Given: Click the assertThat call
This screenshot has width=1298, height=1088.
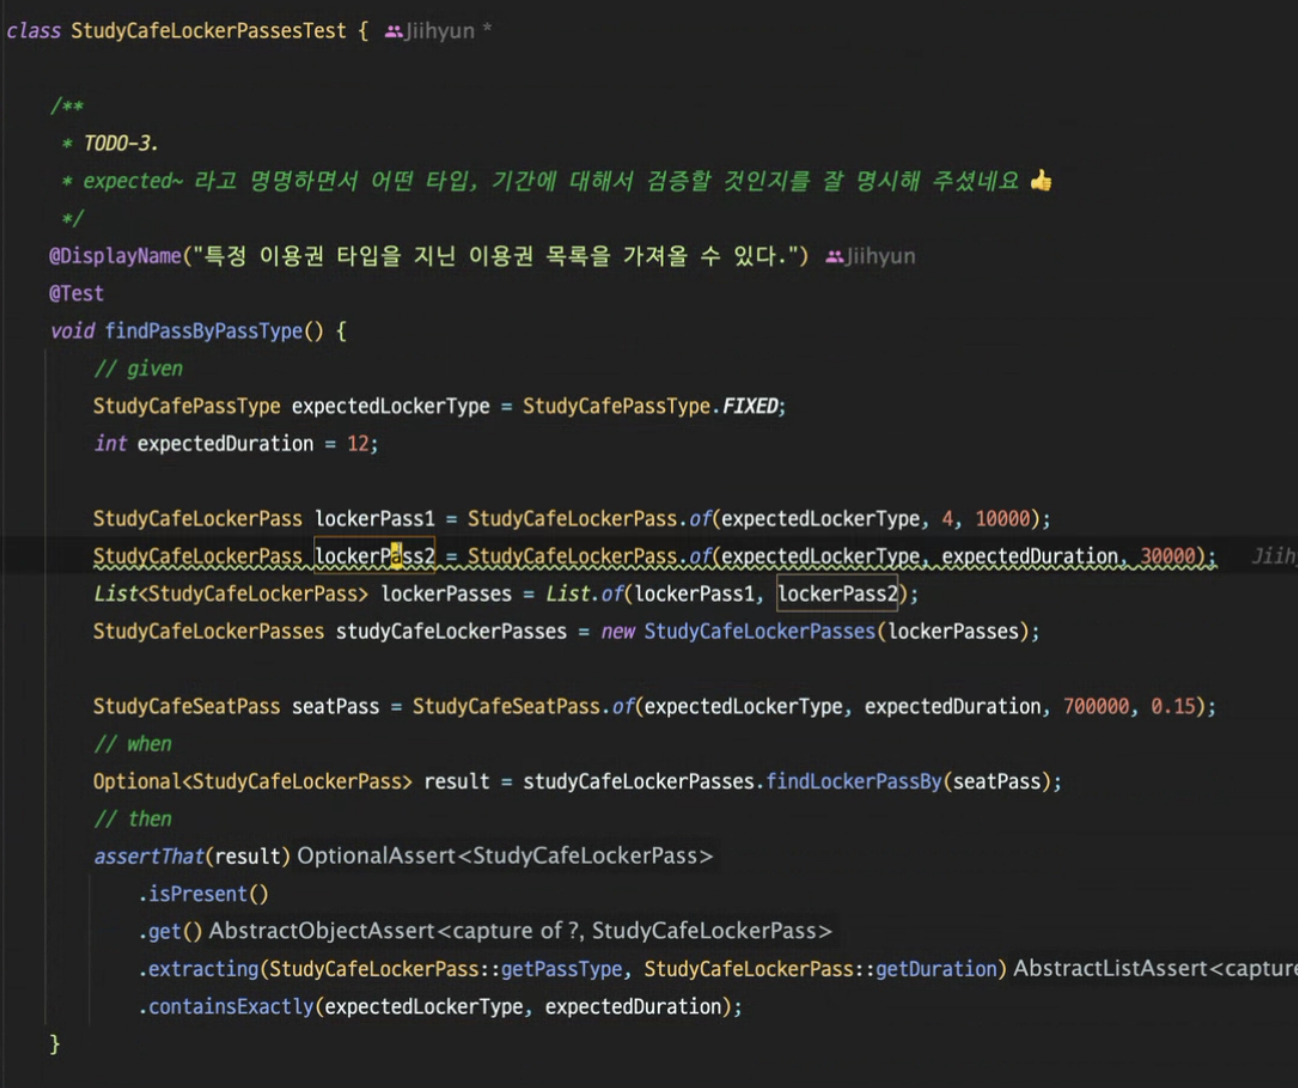Looking at the screenshot, I should click(149, 857).
